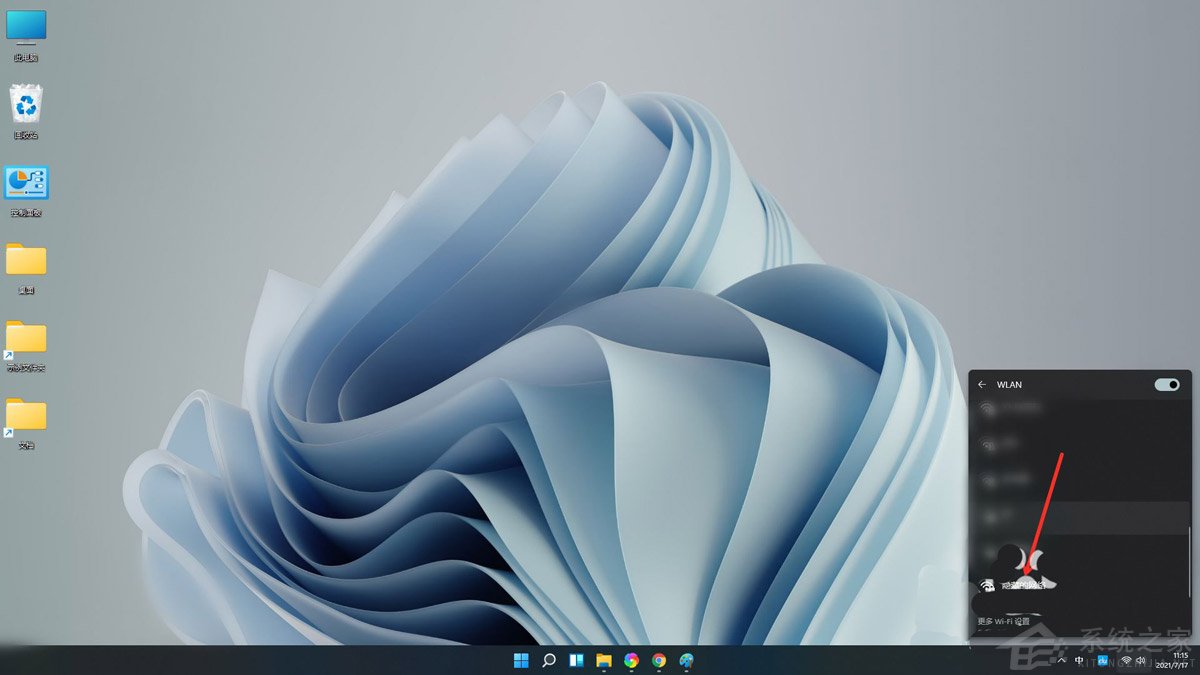Viewport: 1200px width, 675px height.
Task: Click the speaker volume icon in system tray
Action: [x=1141, y=660]
